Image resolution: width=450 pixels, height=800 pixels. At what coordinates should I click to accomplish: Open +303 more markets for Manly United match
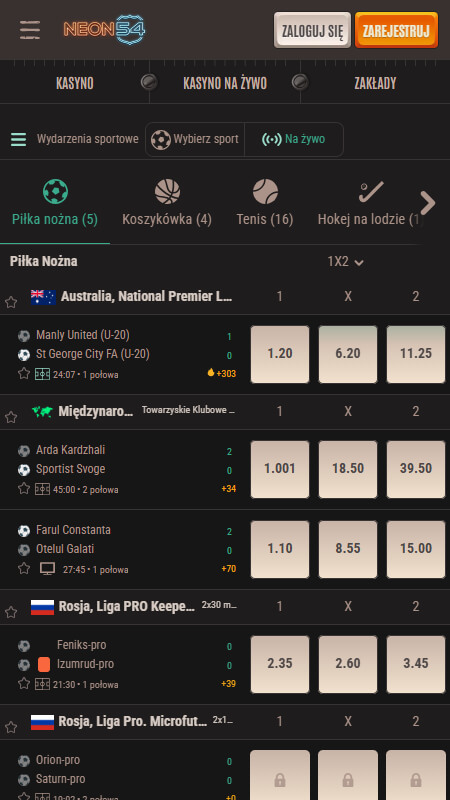click(x=222, y=373)
